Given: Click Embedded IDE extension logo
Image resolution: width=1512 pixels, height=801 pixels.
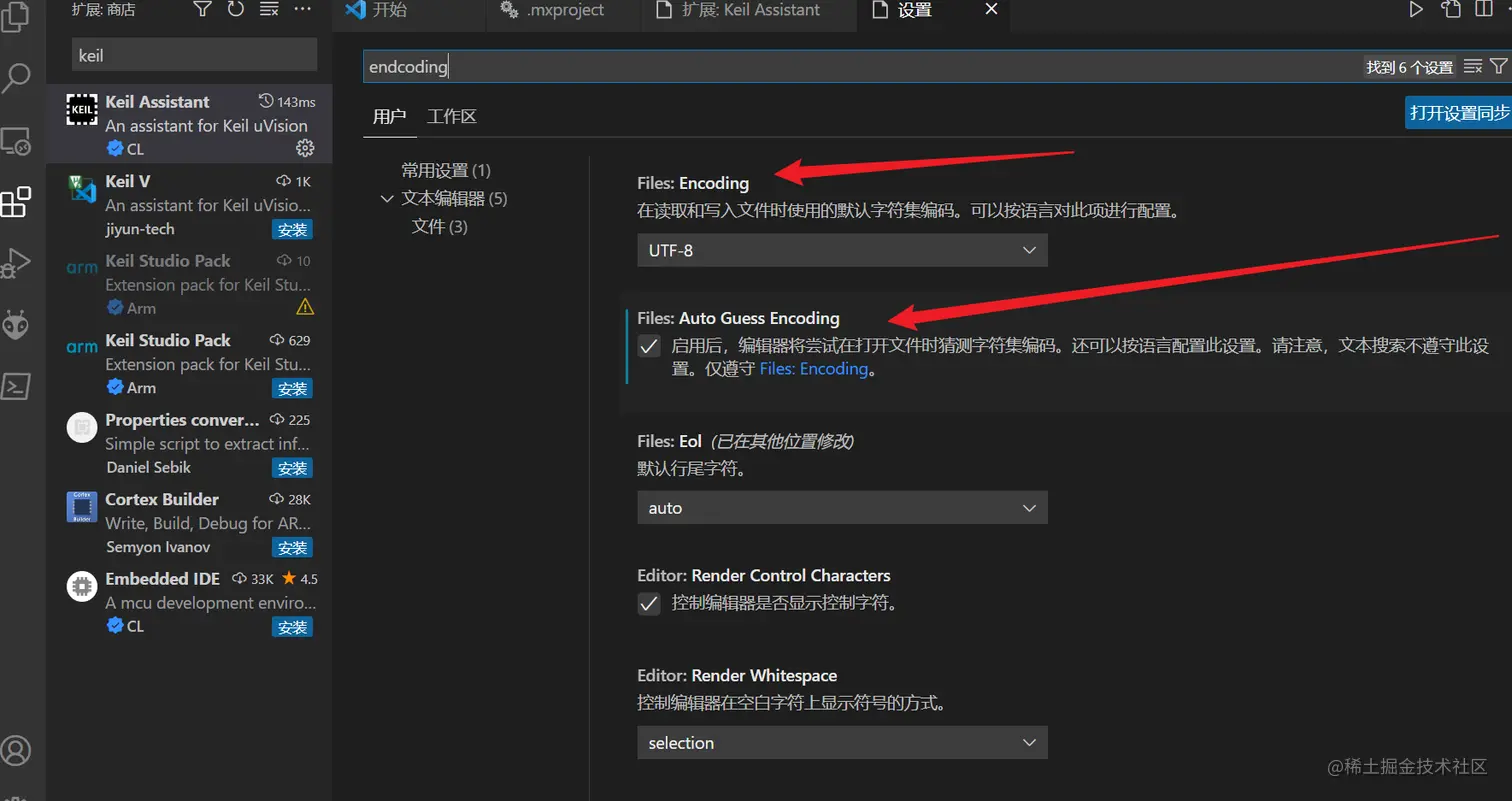Looking at the screenshot, I should click(x=82, y=586).
